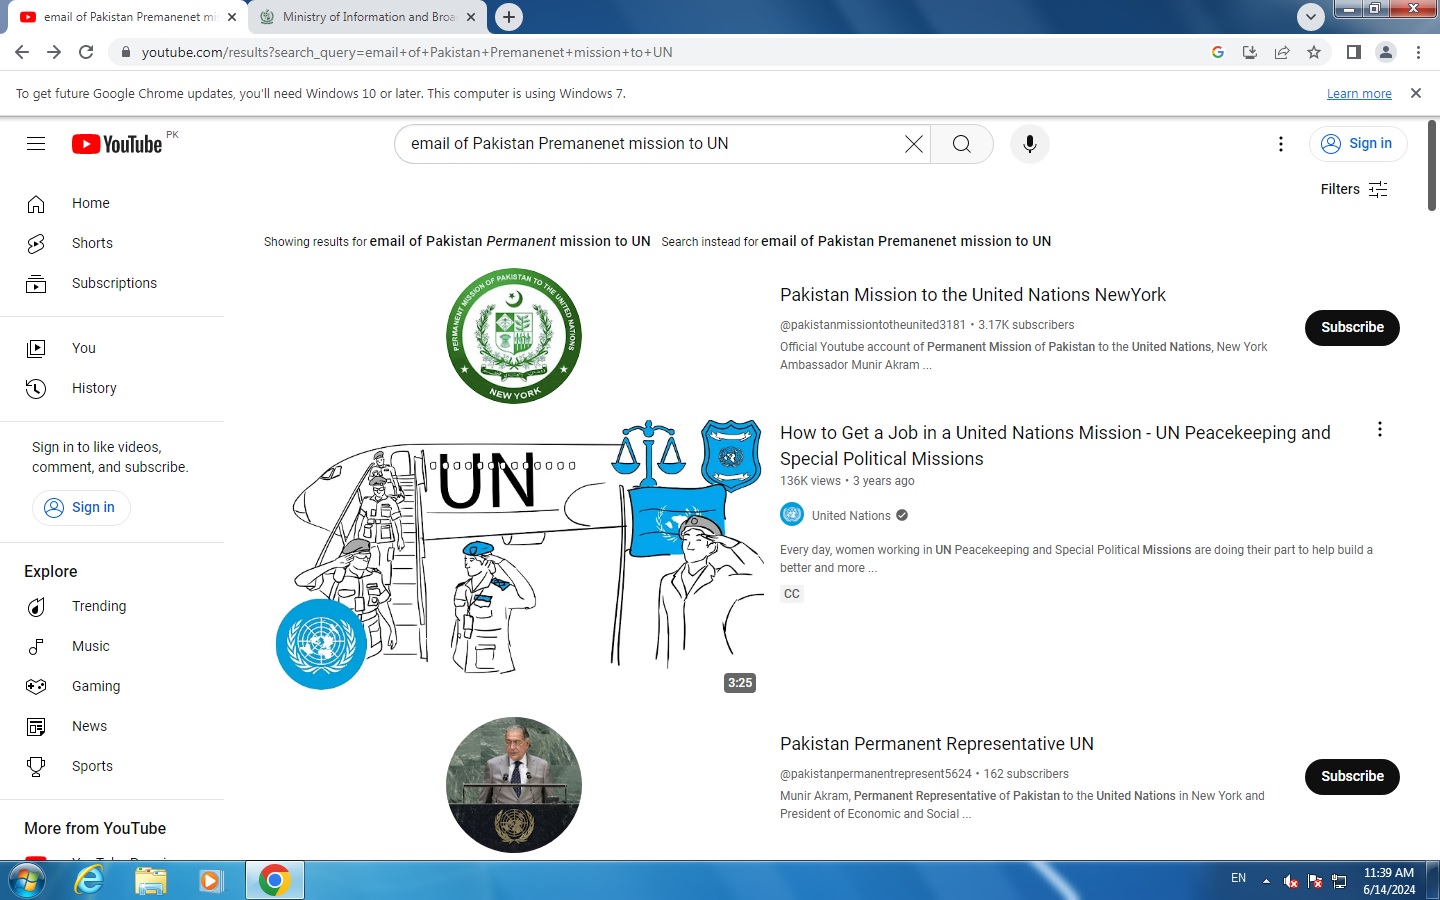Viewport: 1440px width, 900px height.
Task: Open Subscriptions in the sidebar
Action: click(x=112, y=283)
